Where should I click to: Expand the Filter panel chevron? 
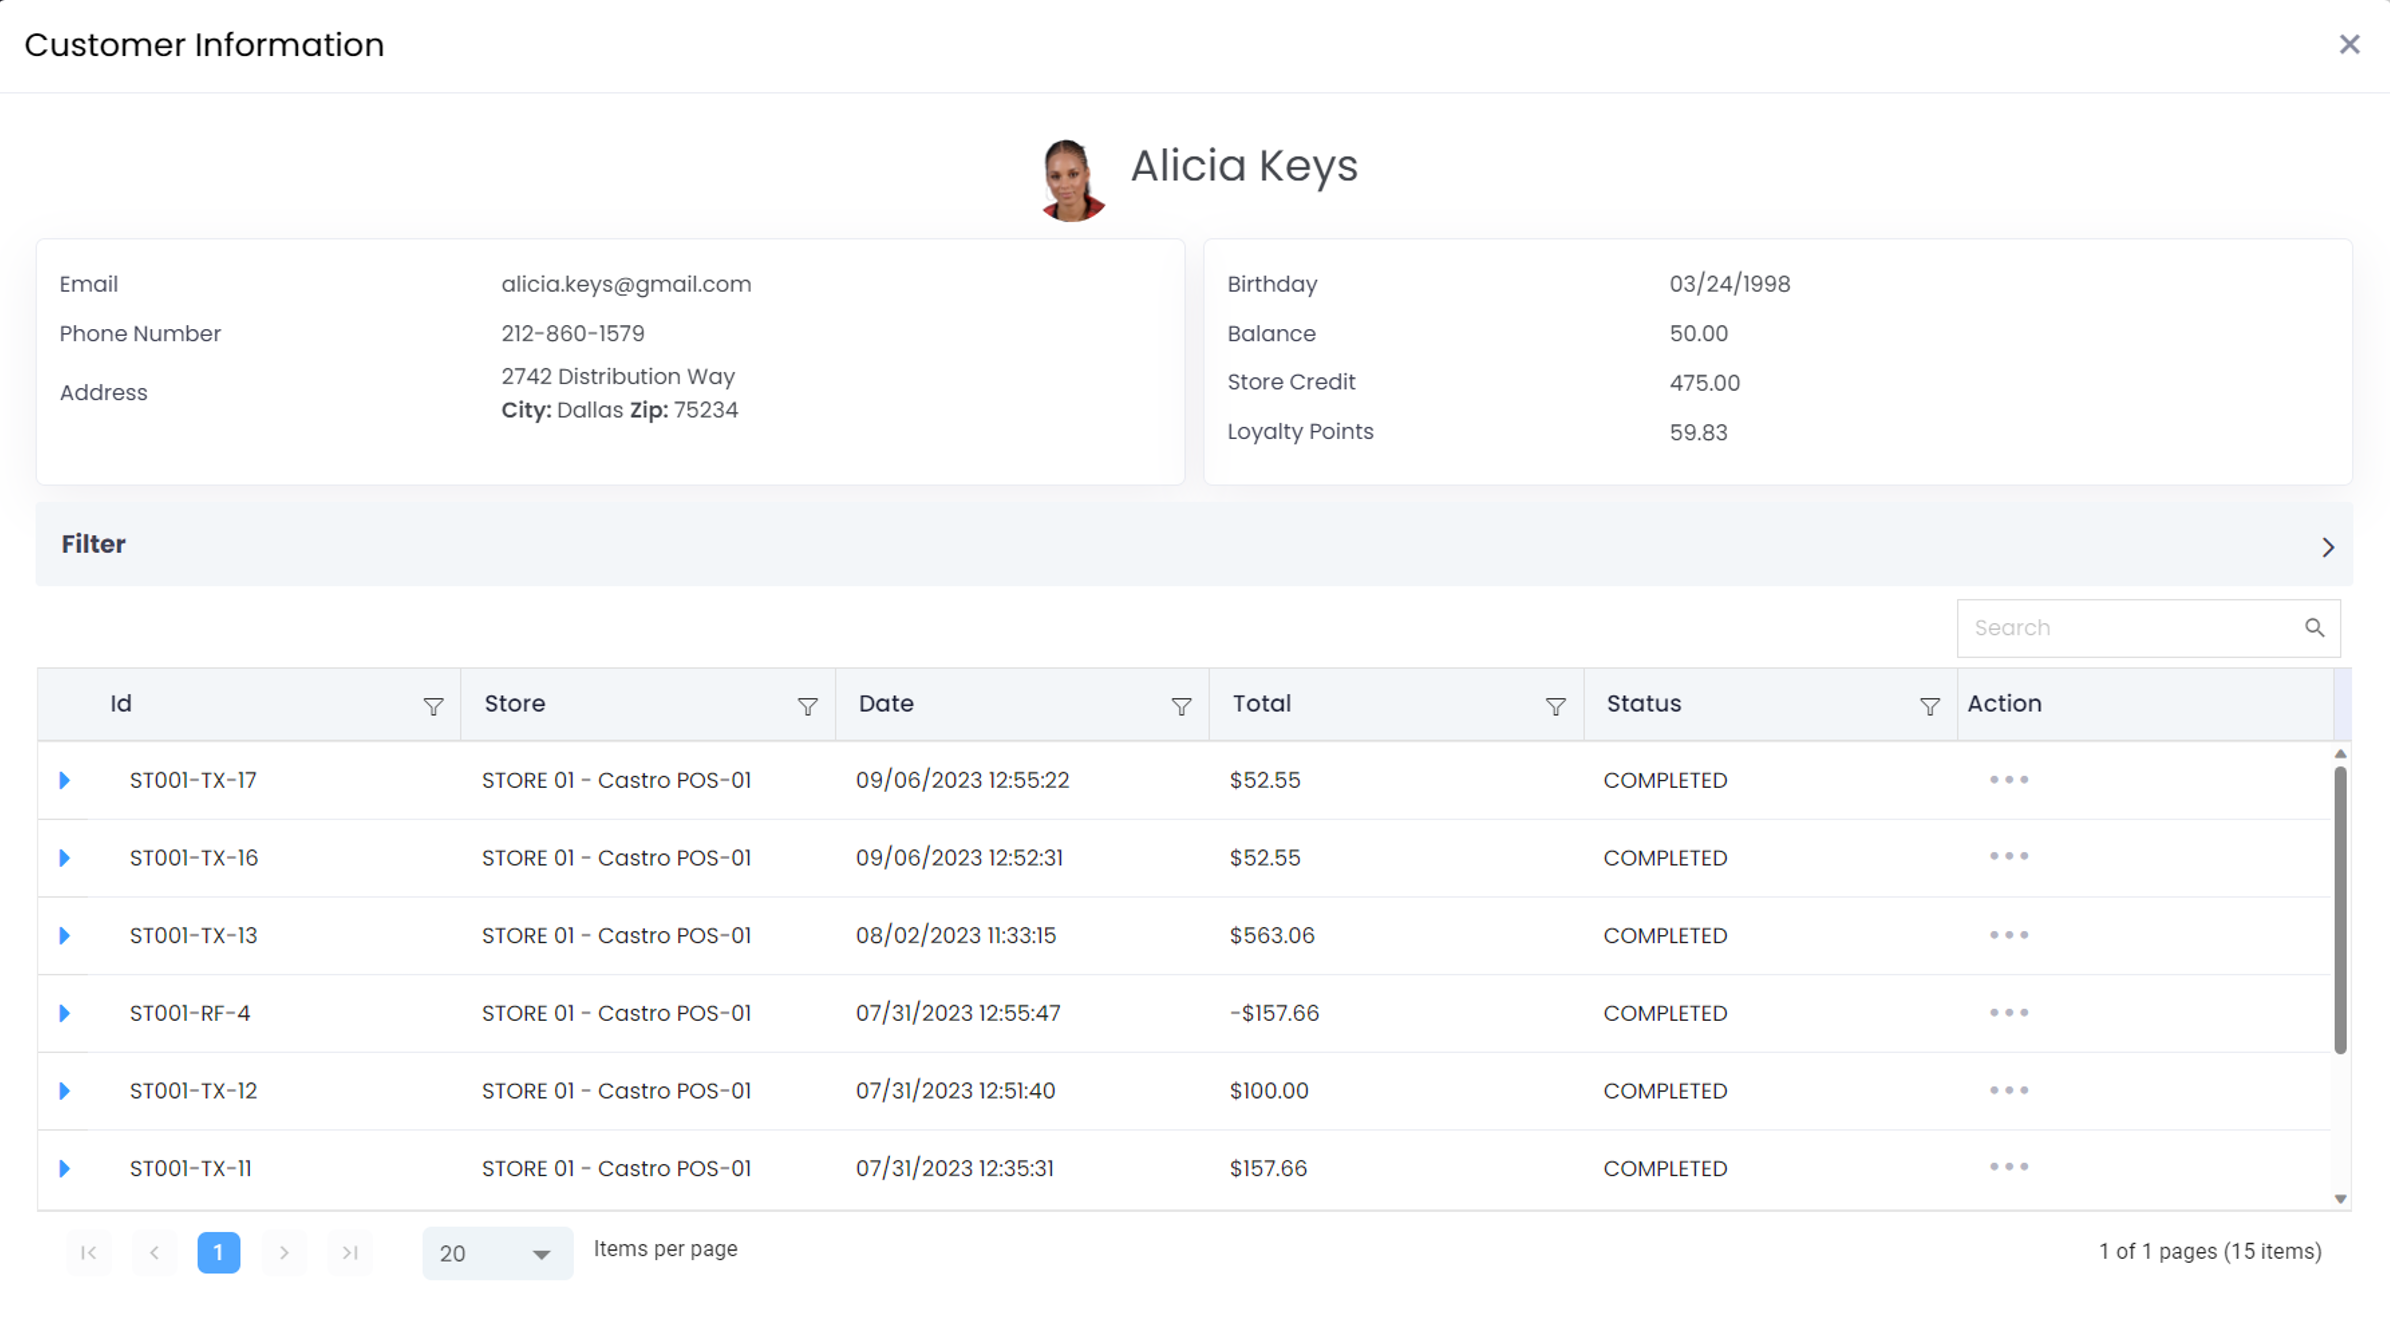pyautogui.click(x=2328, y=547)
